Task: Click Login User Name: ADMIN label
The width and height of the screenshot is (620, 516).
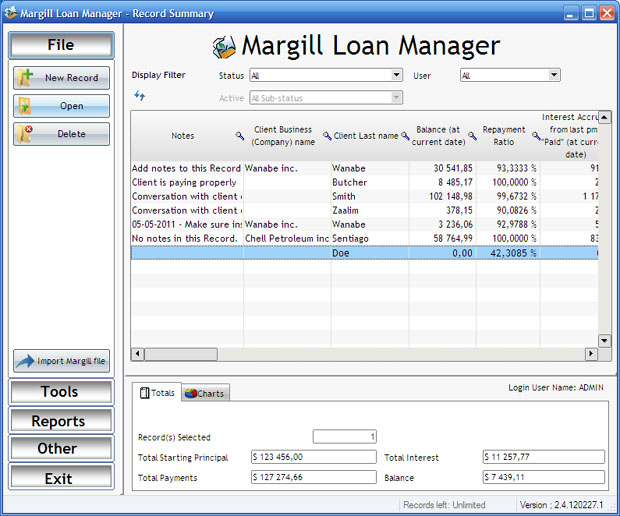Action: click(x=556, y=387)
